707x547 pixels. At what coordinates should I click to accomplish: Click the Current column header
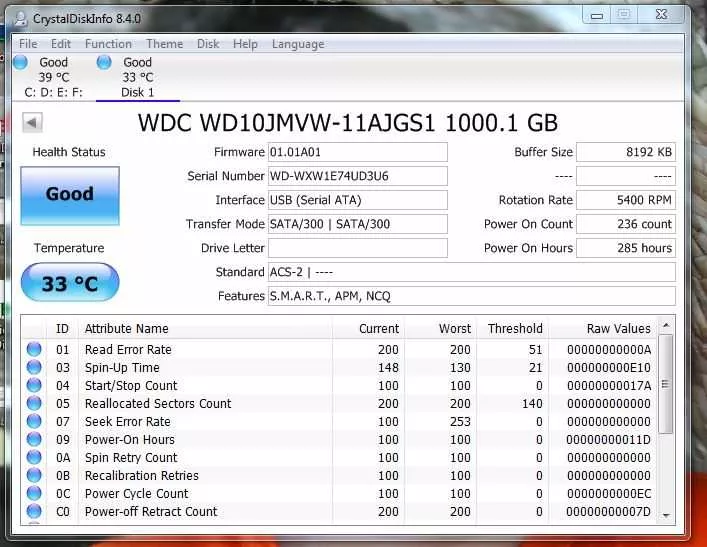click(368, 328)
